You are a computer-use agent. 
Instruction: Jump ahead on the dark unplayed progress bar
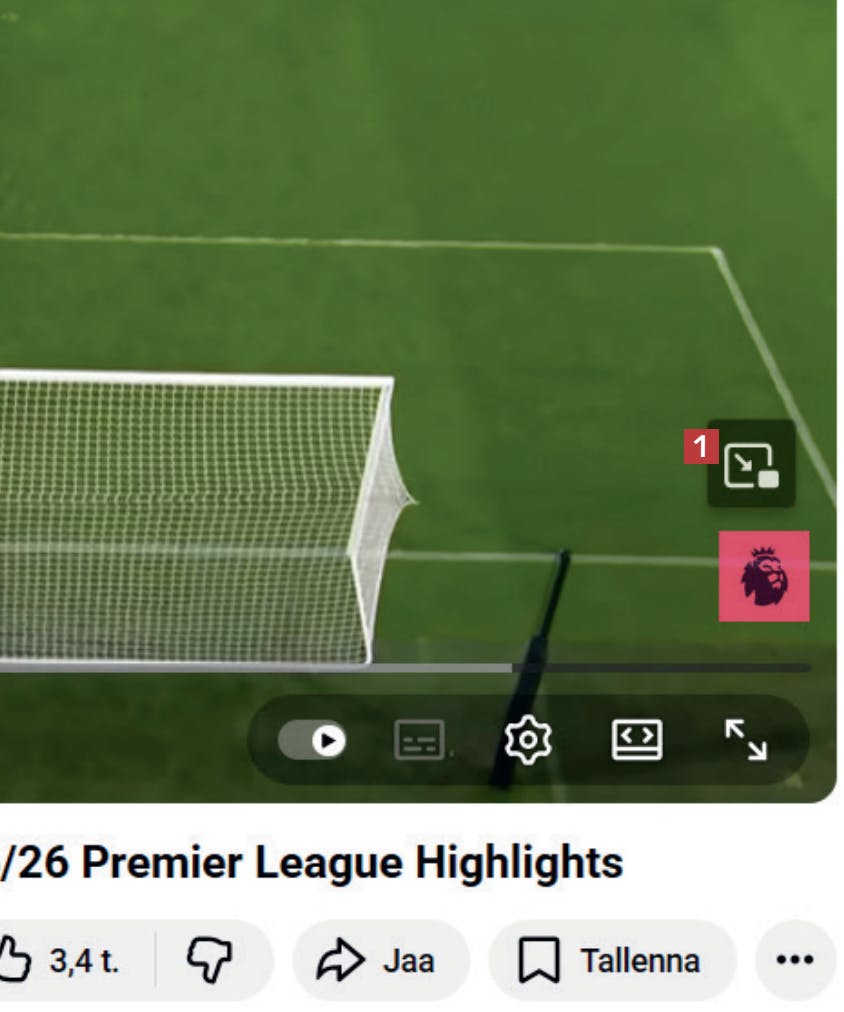pyautogui.click(x=661, y=668)
